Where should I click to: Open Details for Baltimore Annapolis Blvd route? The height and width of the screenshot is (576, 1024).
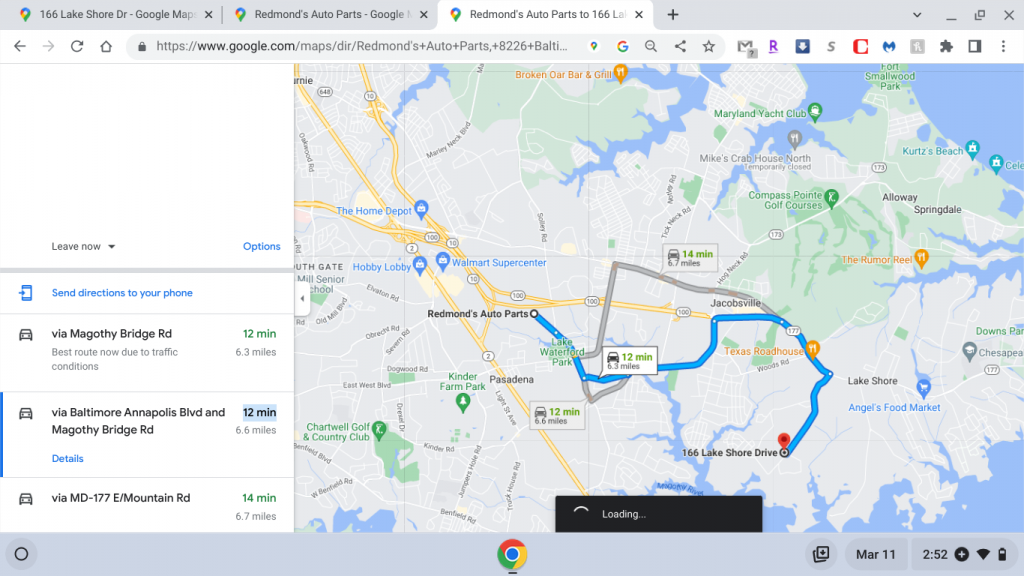click(x=67, y=458)
